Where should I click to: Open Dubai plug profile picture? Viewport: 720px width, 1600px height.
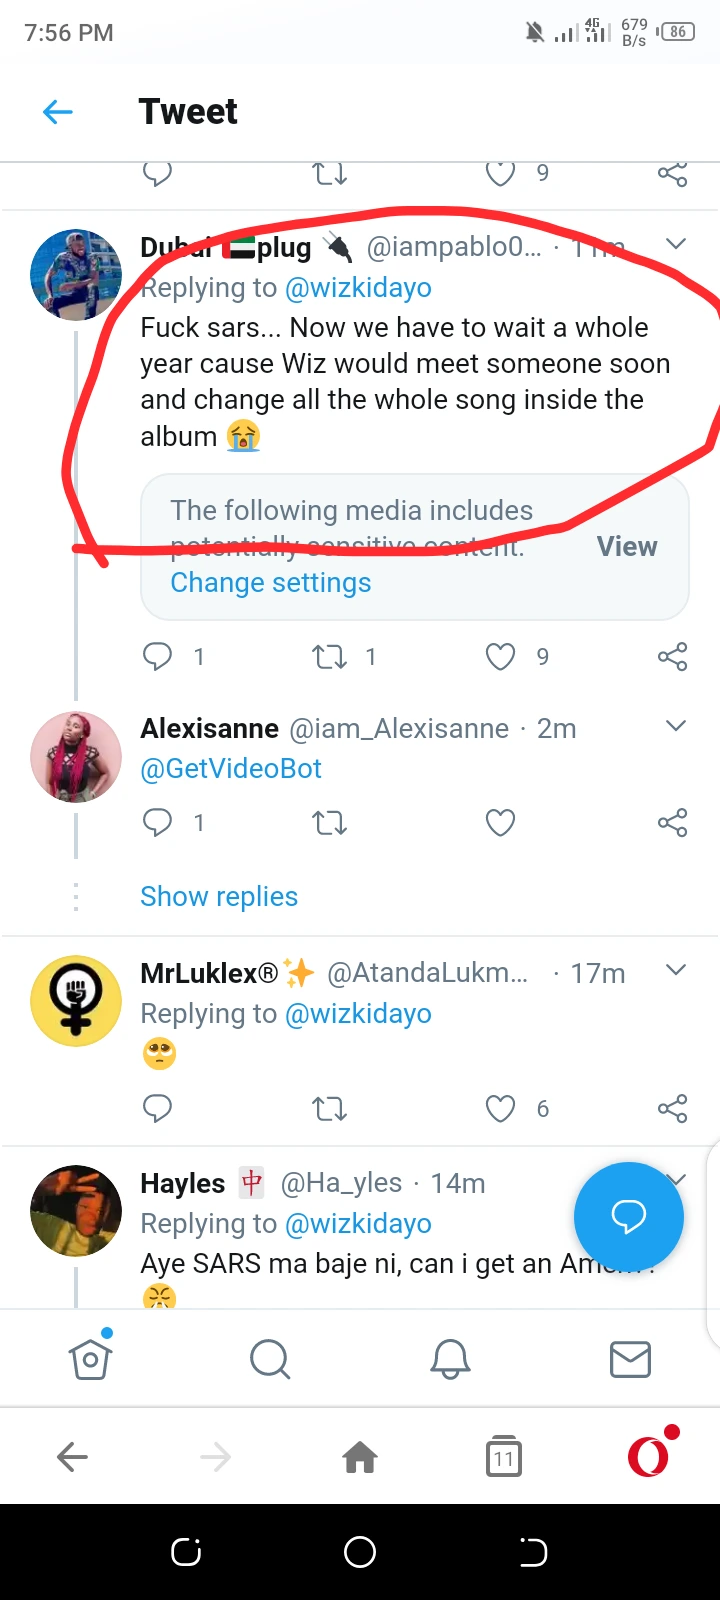pos(76,275)
